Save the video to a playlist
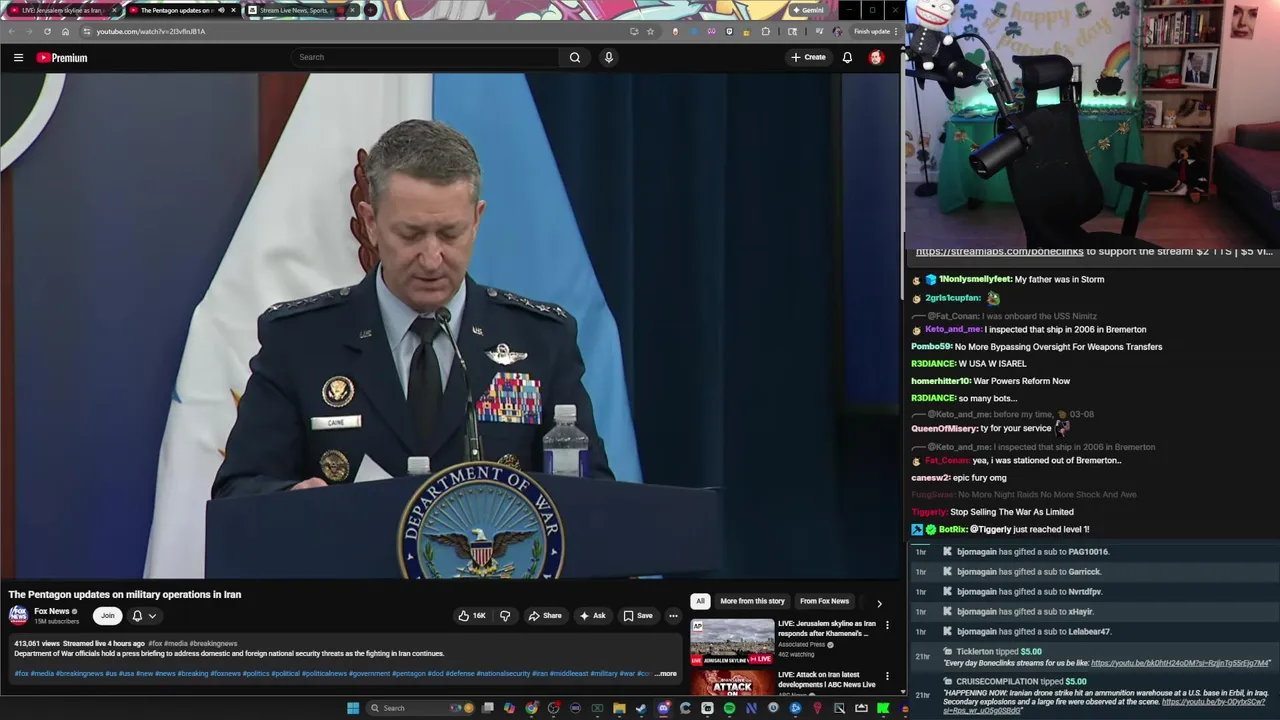Screen dimensions: 1280x720 (638, 616)
